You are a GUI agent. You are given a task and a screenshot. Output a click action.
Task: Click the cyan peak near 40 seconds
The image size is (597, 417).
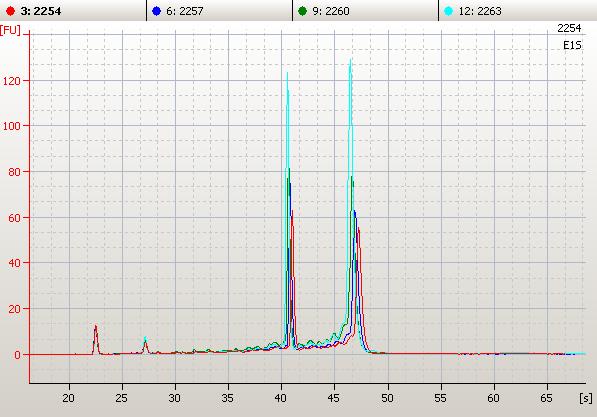[x=287, y=74]
